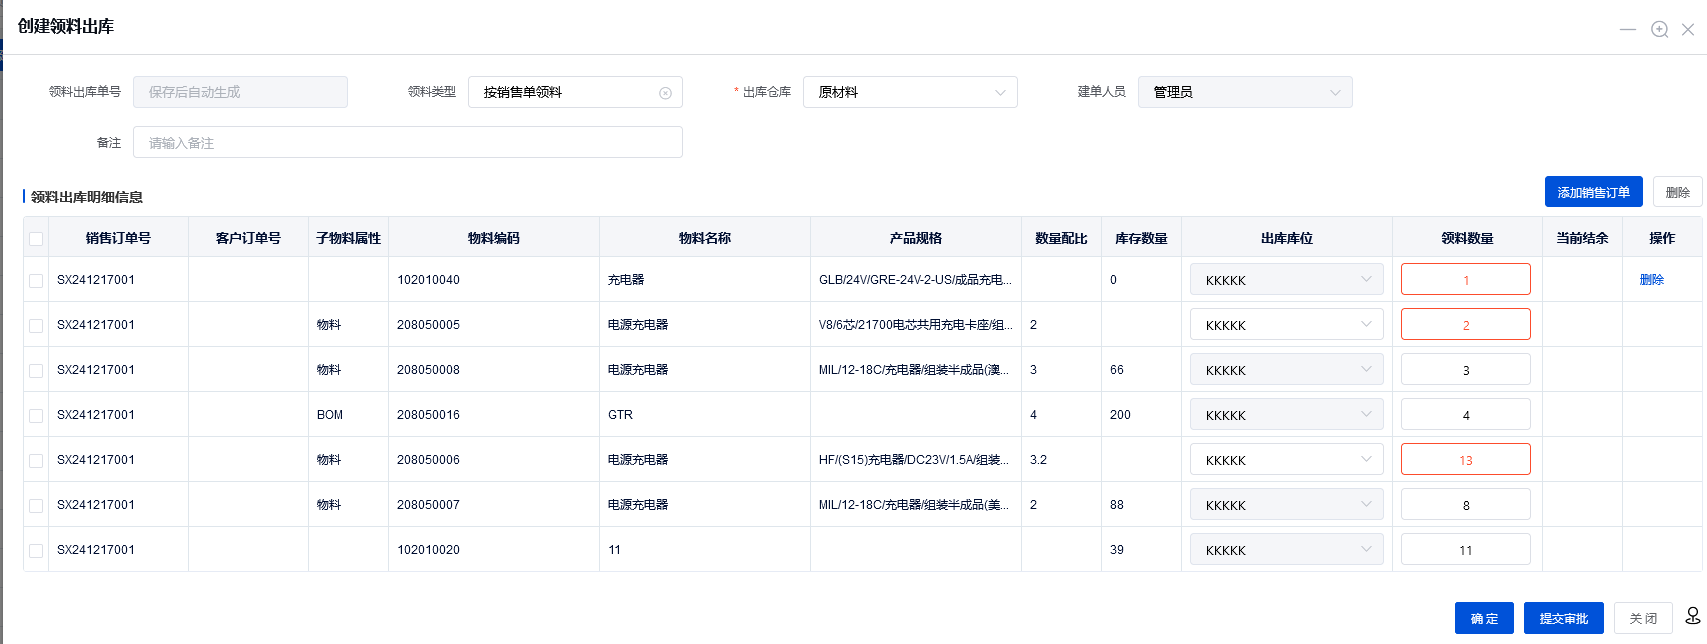Click the user icon at bottom right
1707x644 pixels.
1692,616
